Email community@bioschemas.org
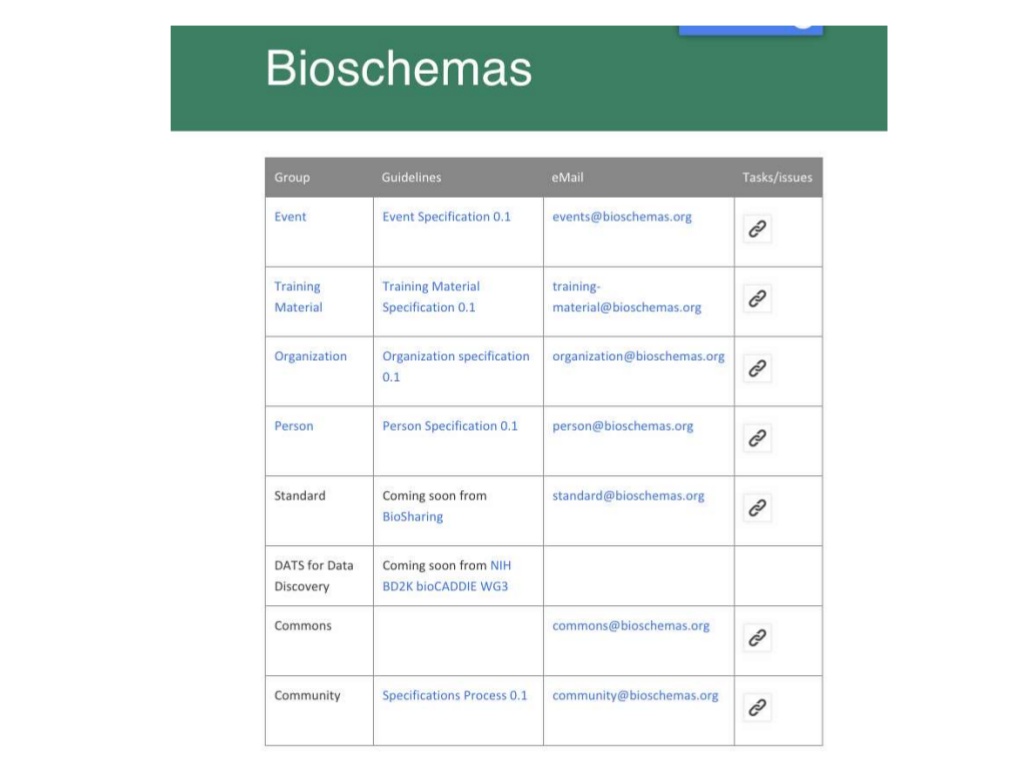The height and width of the screenshot is (768, 1024). [x=635, y=696]
